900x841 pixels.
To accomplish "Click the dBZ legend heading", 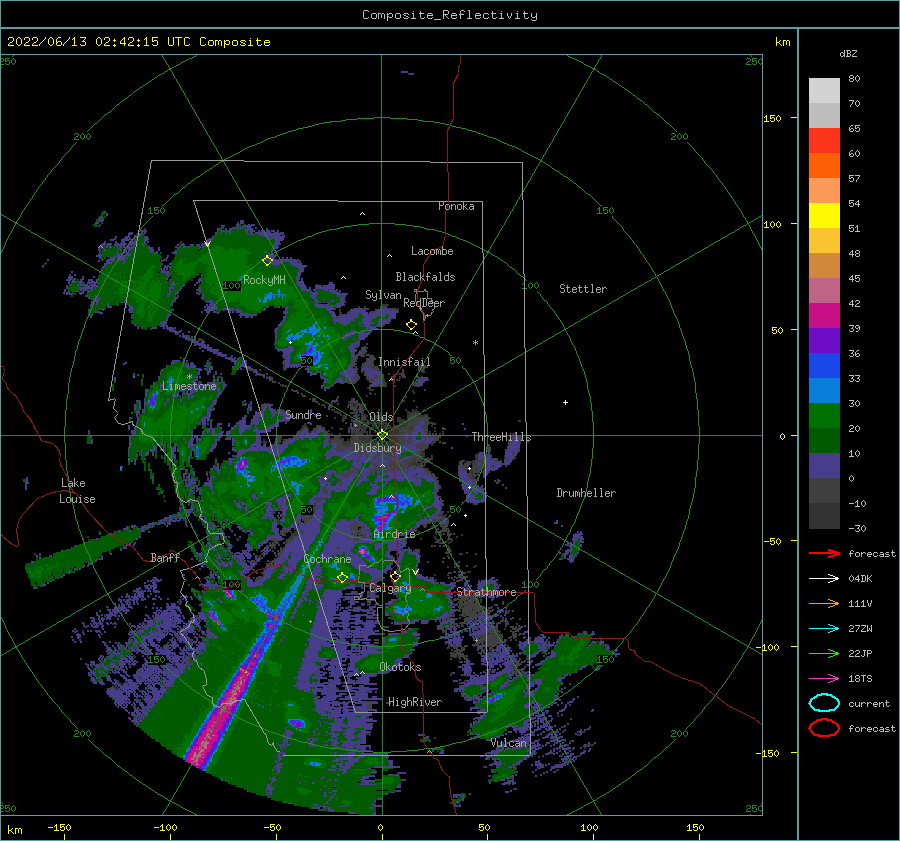I will click(848, 53).
